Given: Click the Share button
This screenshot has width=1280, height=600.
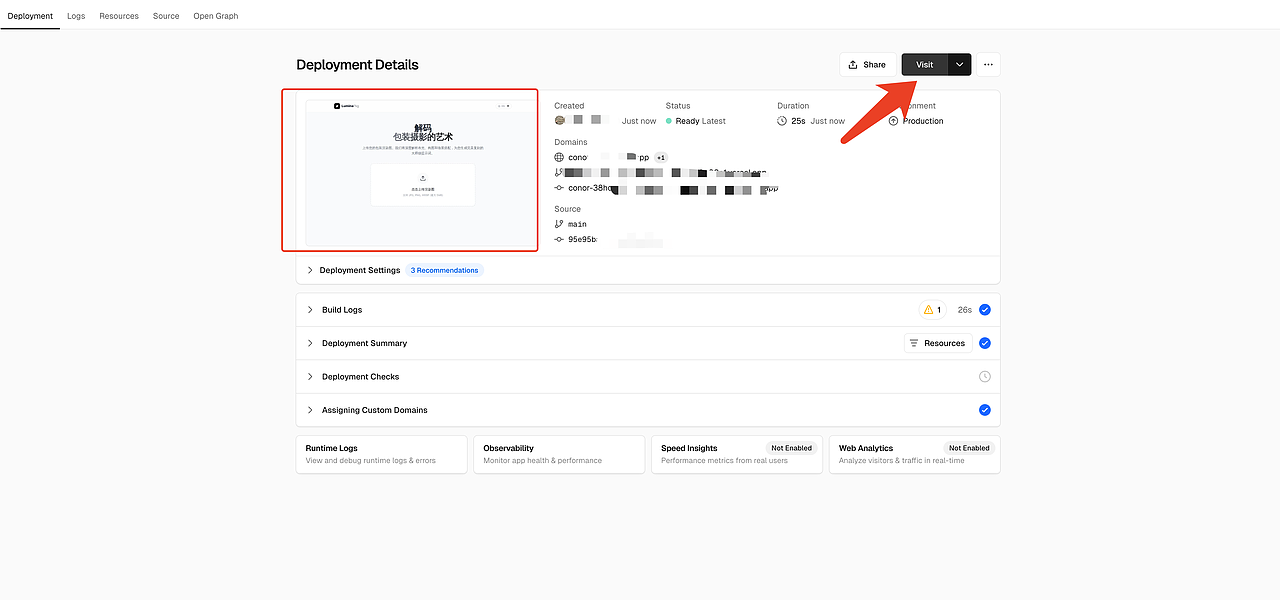Looking at the screenshot, I should point(867,64).
